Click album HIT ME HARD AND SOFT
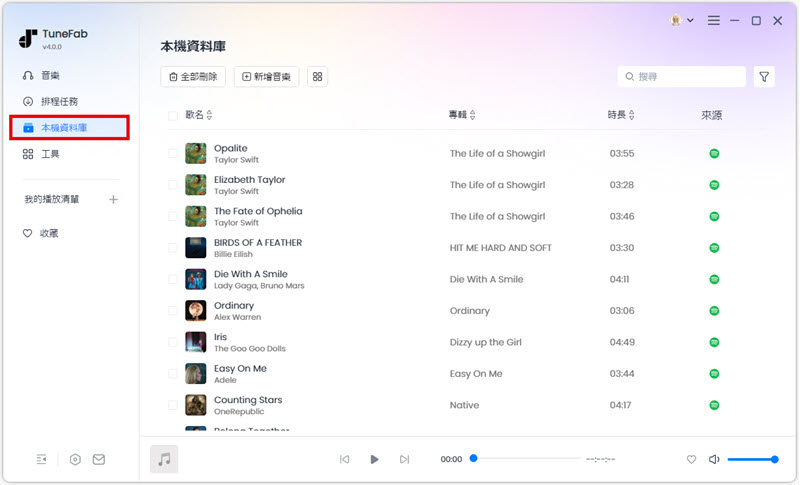The height and width of the screenshot is (485, 800). tap(501, 248)
